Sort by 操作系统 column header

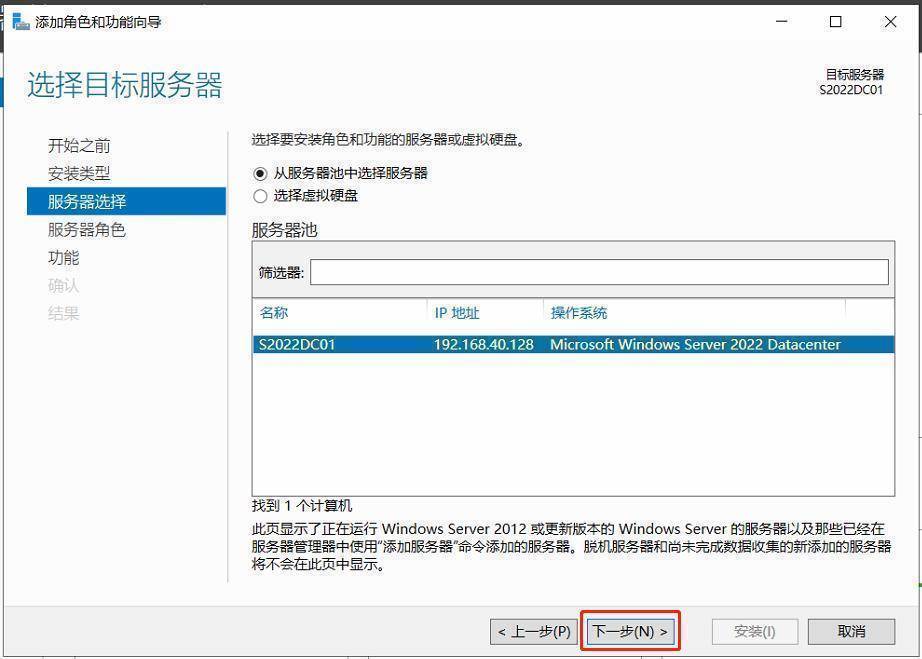(579, 313)
